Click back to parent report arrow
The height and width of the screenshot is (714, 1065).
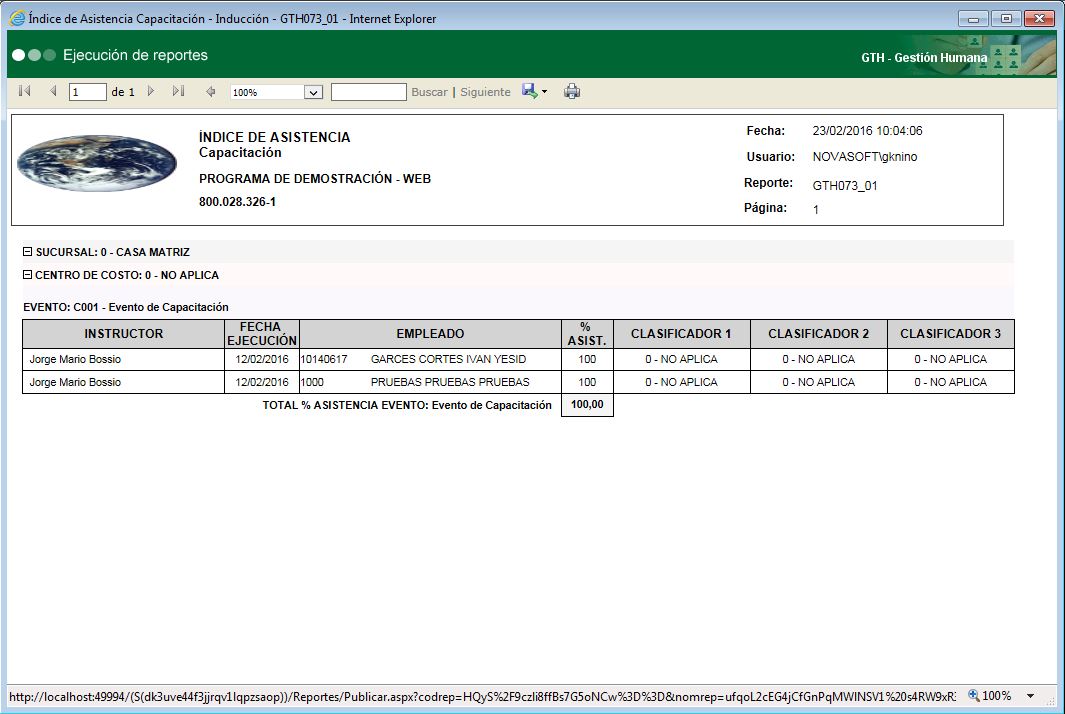(x=210, y=92)
